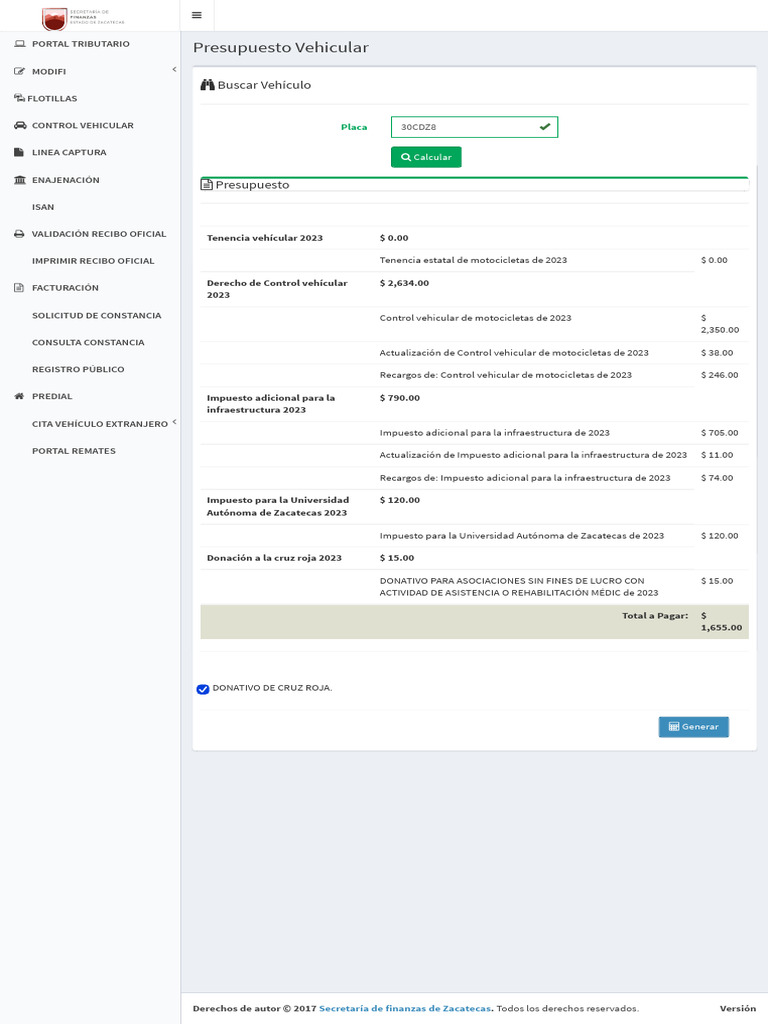
Task: Click the $ 705.00 amount
Action: click(x=720, y=432)
